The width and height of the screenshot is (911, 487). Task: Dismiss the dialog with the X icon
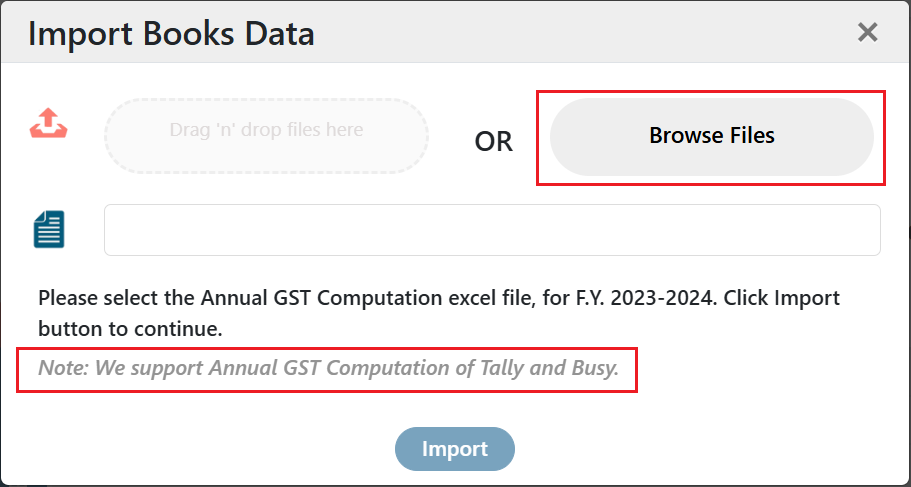867,33
